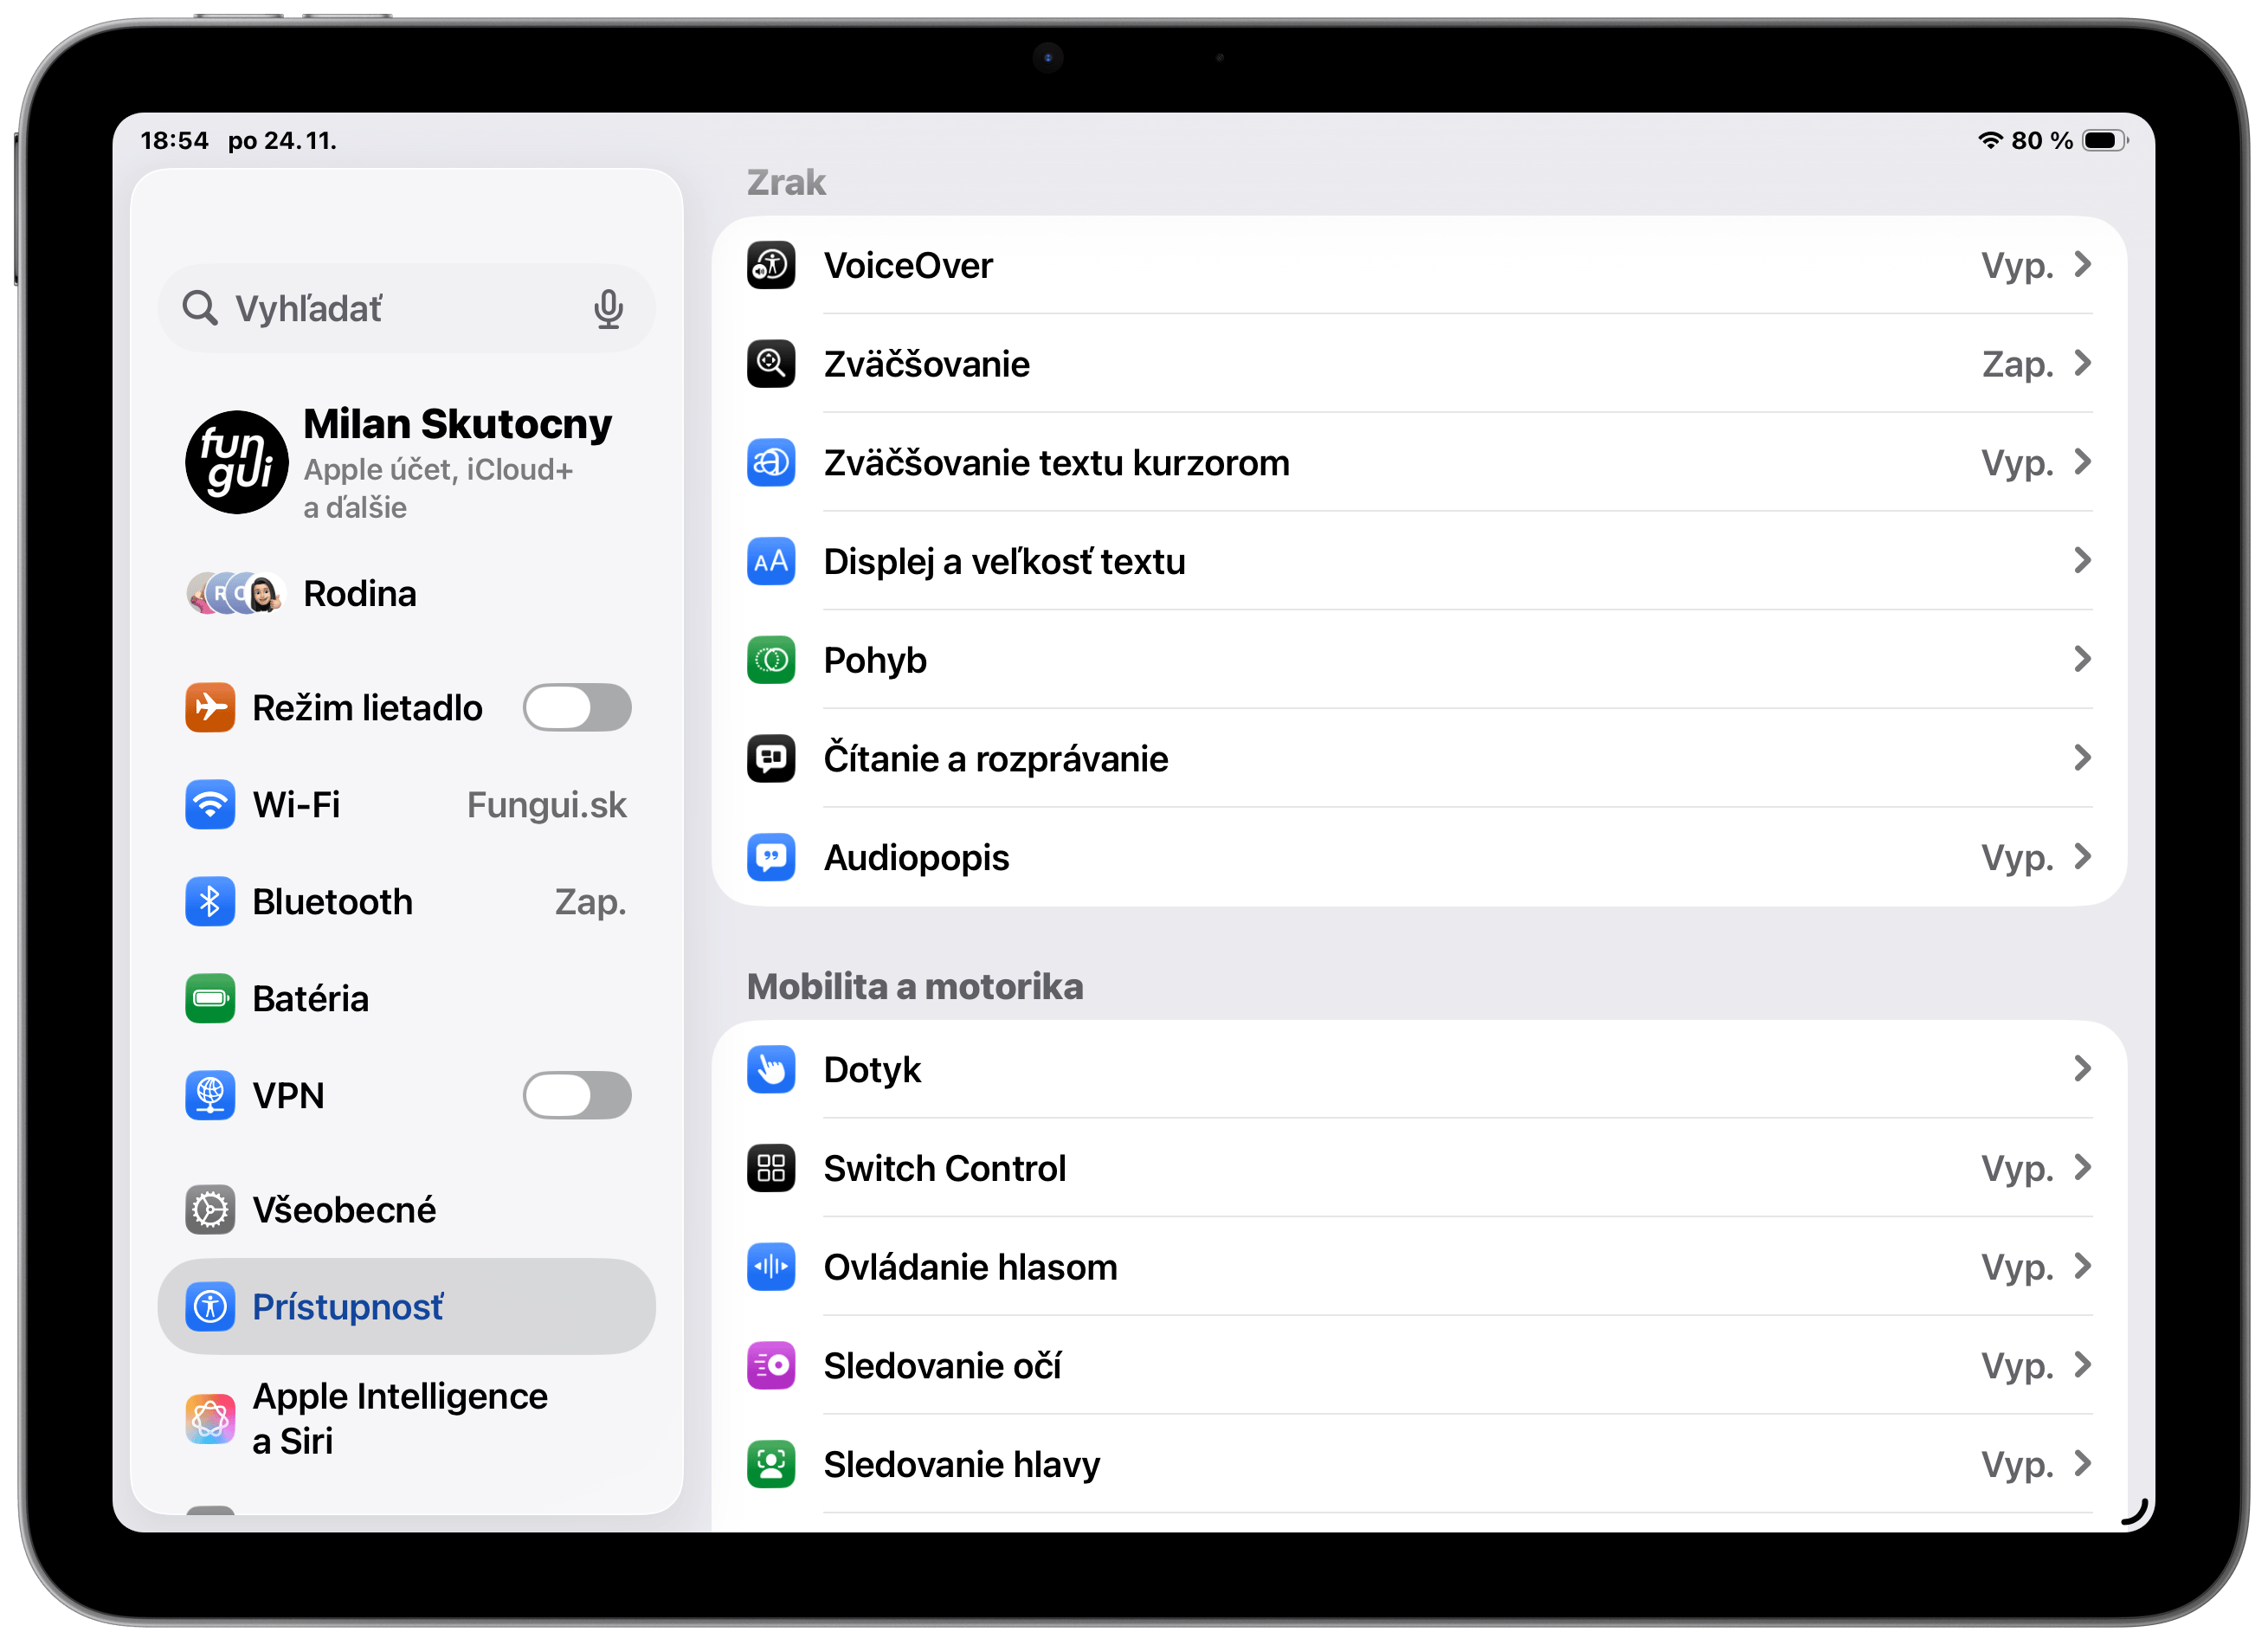Open Apple Intelligence a Siri settings
Image resolution: width=2268 pixels, height=1645 pixels.
[400, 1418]
